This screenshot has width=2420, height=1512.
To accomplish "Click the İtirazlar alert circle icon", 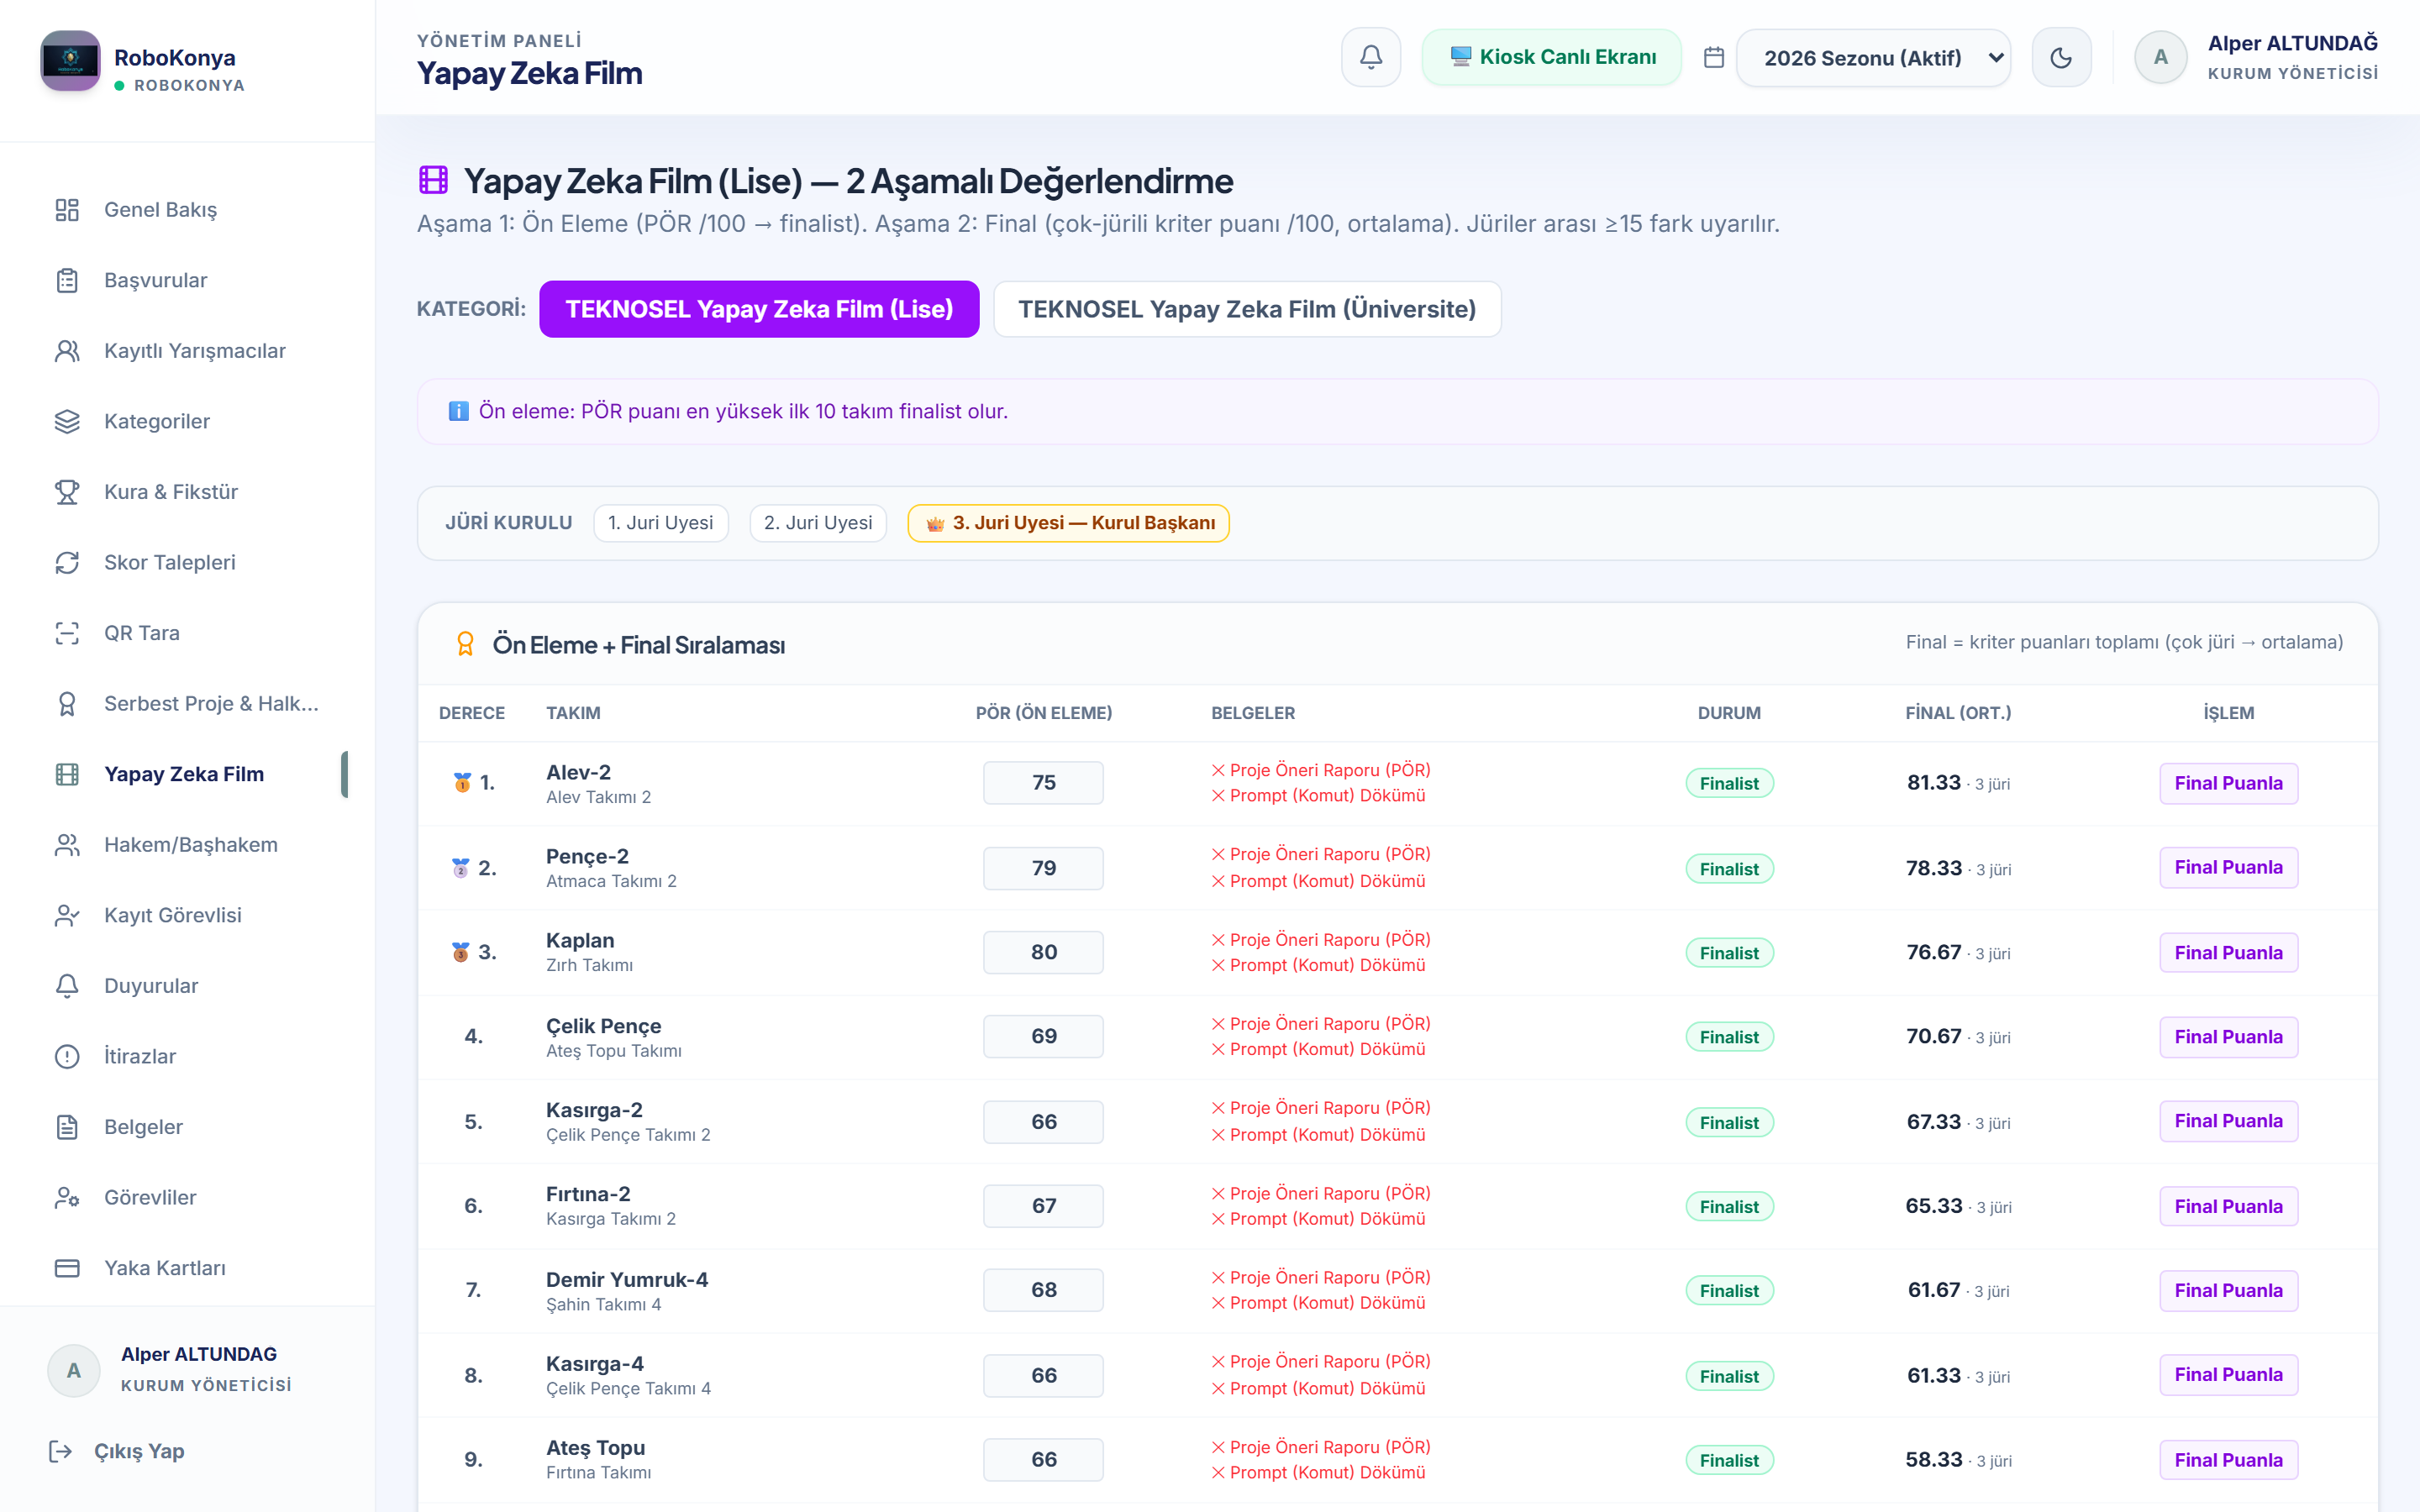I will (x=67, y=1057).
